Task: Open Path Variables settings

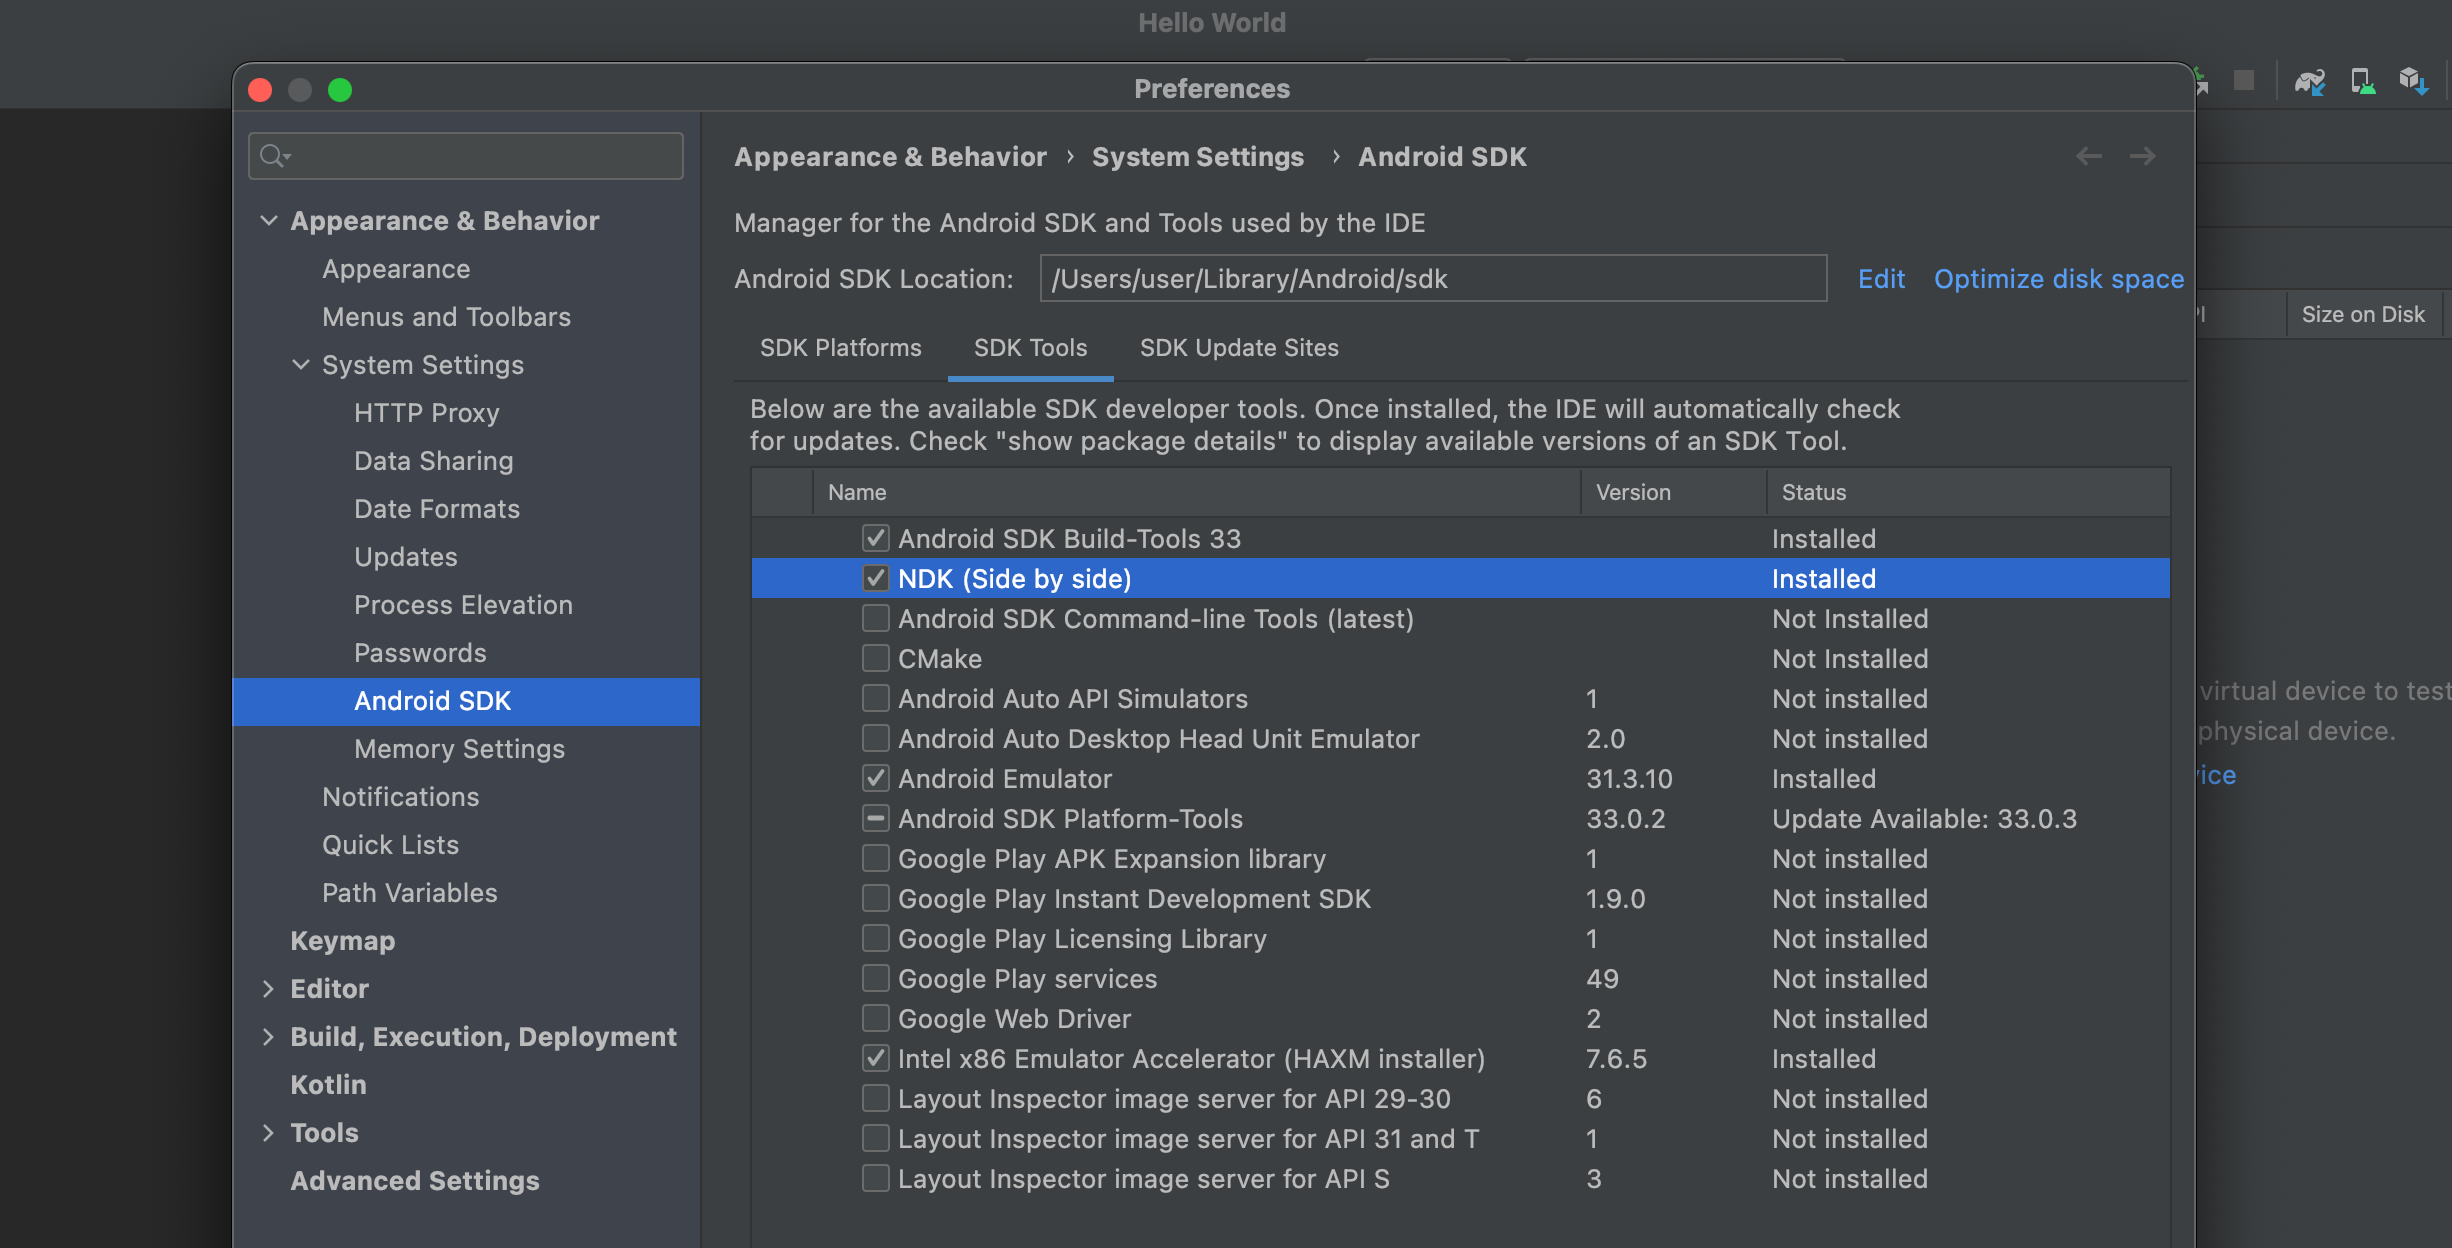Action: coord(409,893)
